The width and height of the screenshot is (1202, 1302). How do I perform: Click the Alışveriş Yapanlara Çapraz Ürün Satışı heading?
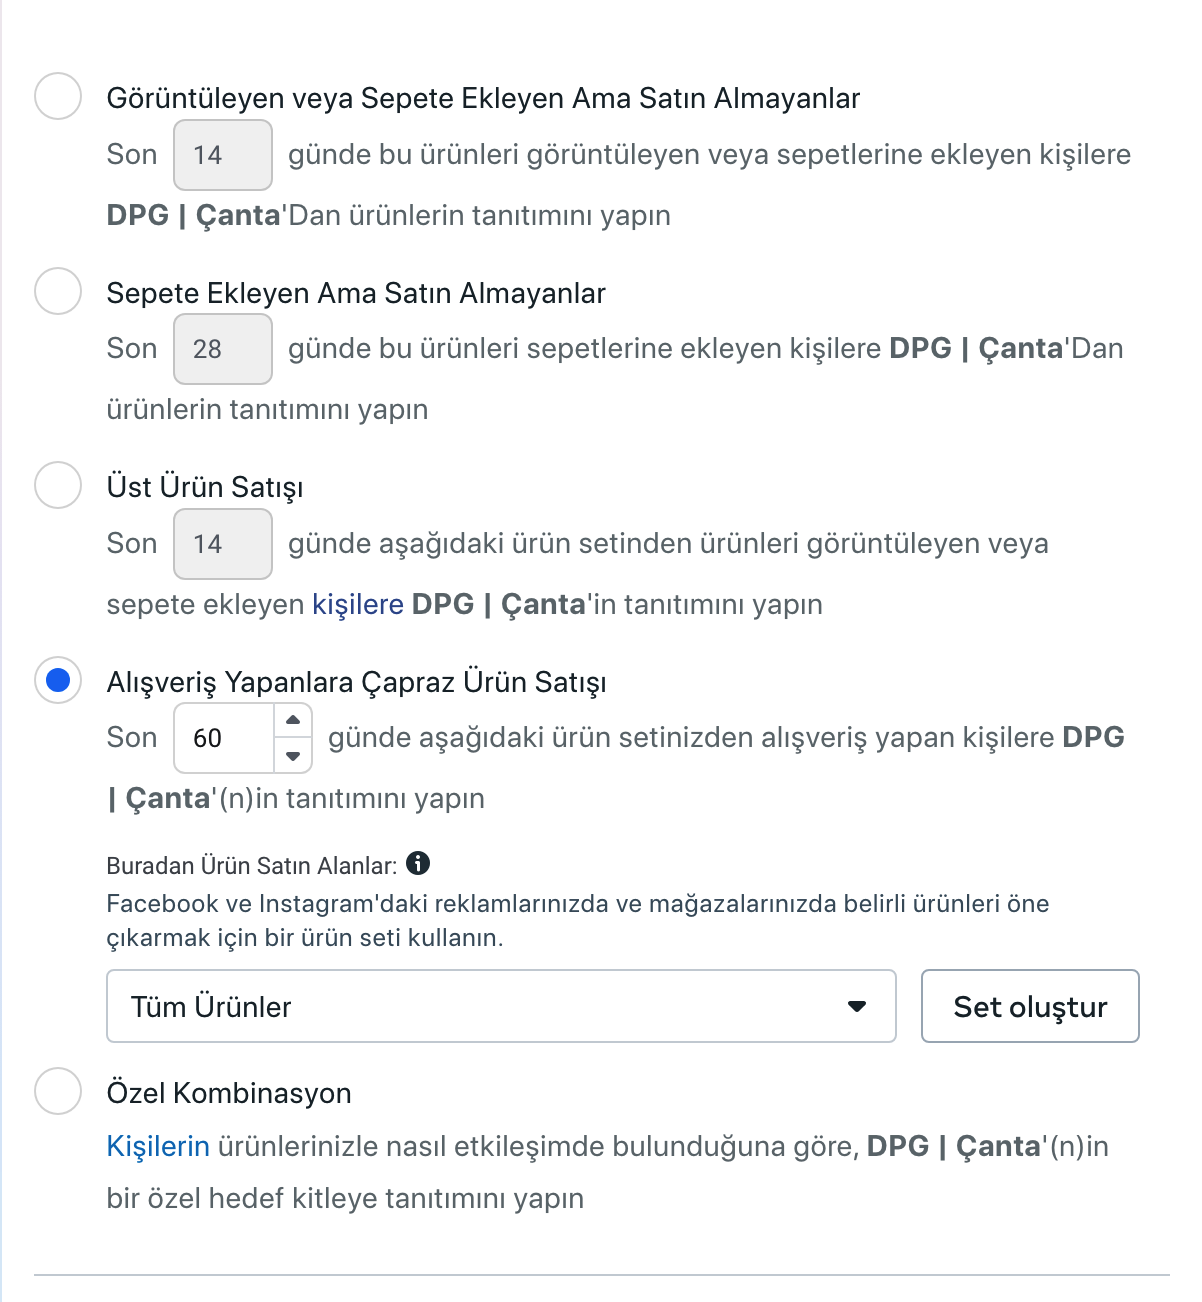pos(357,682)
